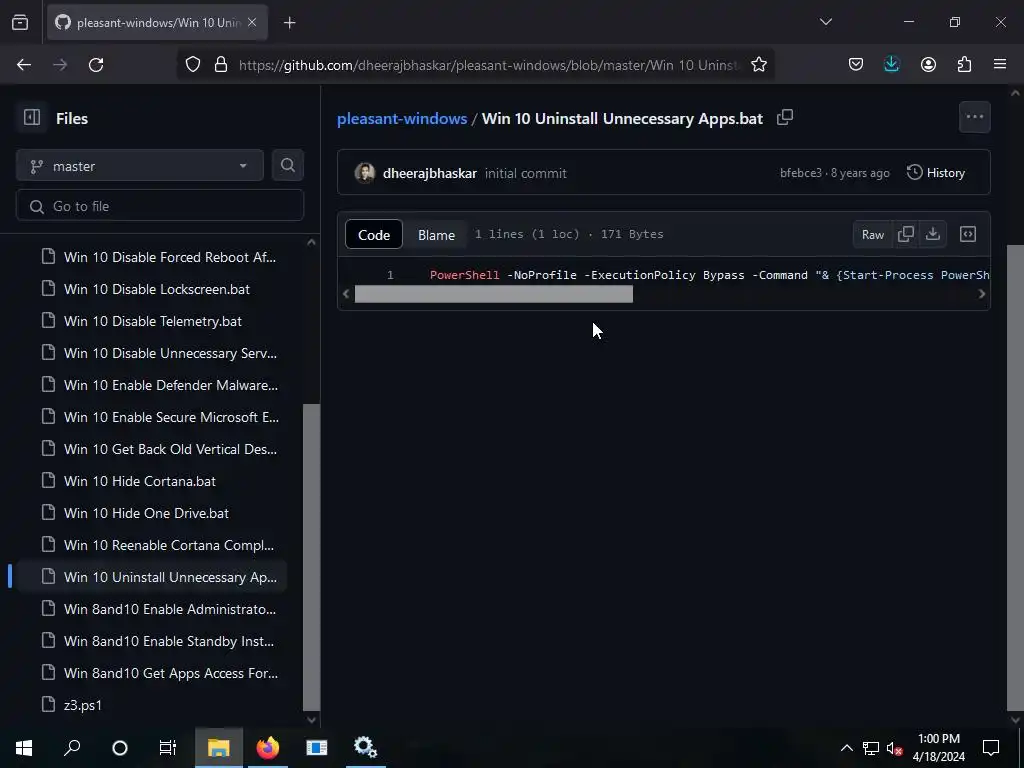This screenshot has width=1024, height=768.
Task: Download the raw file icon
Action: (933, 234)
